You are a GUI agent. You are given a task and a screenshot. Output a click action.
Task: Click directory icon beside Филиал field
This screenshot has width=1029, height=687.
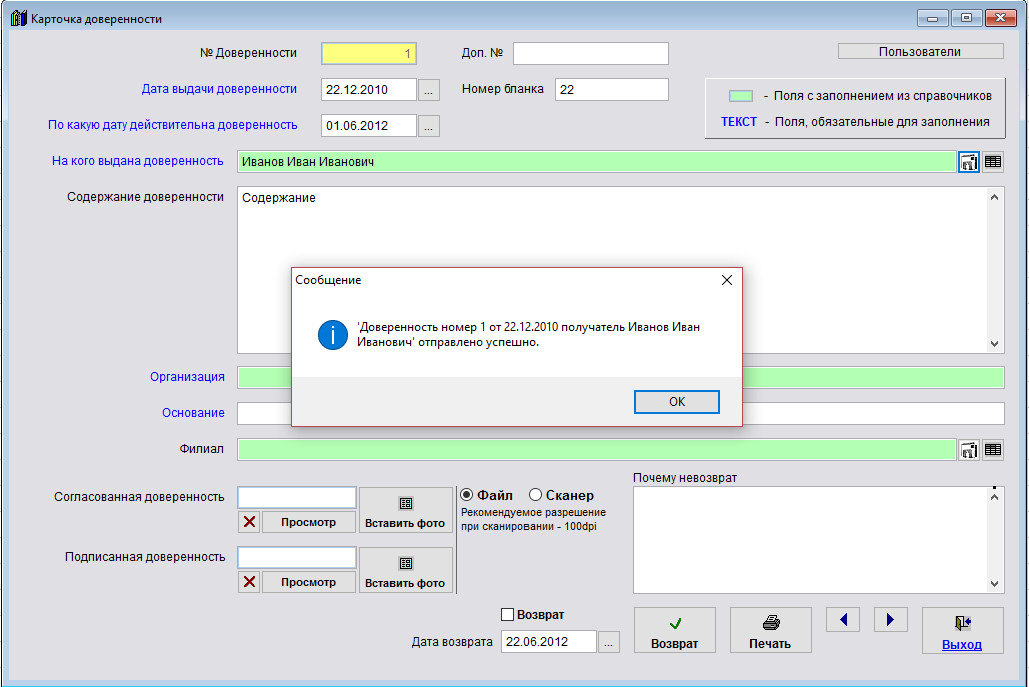click(969, 449)
